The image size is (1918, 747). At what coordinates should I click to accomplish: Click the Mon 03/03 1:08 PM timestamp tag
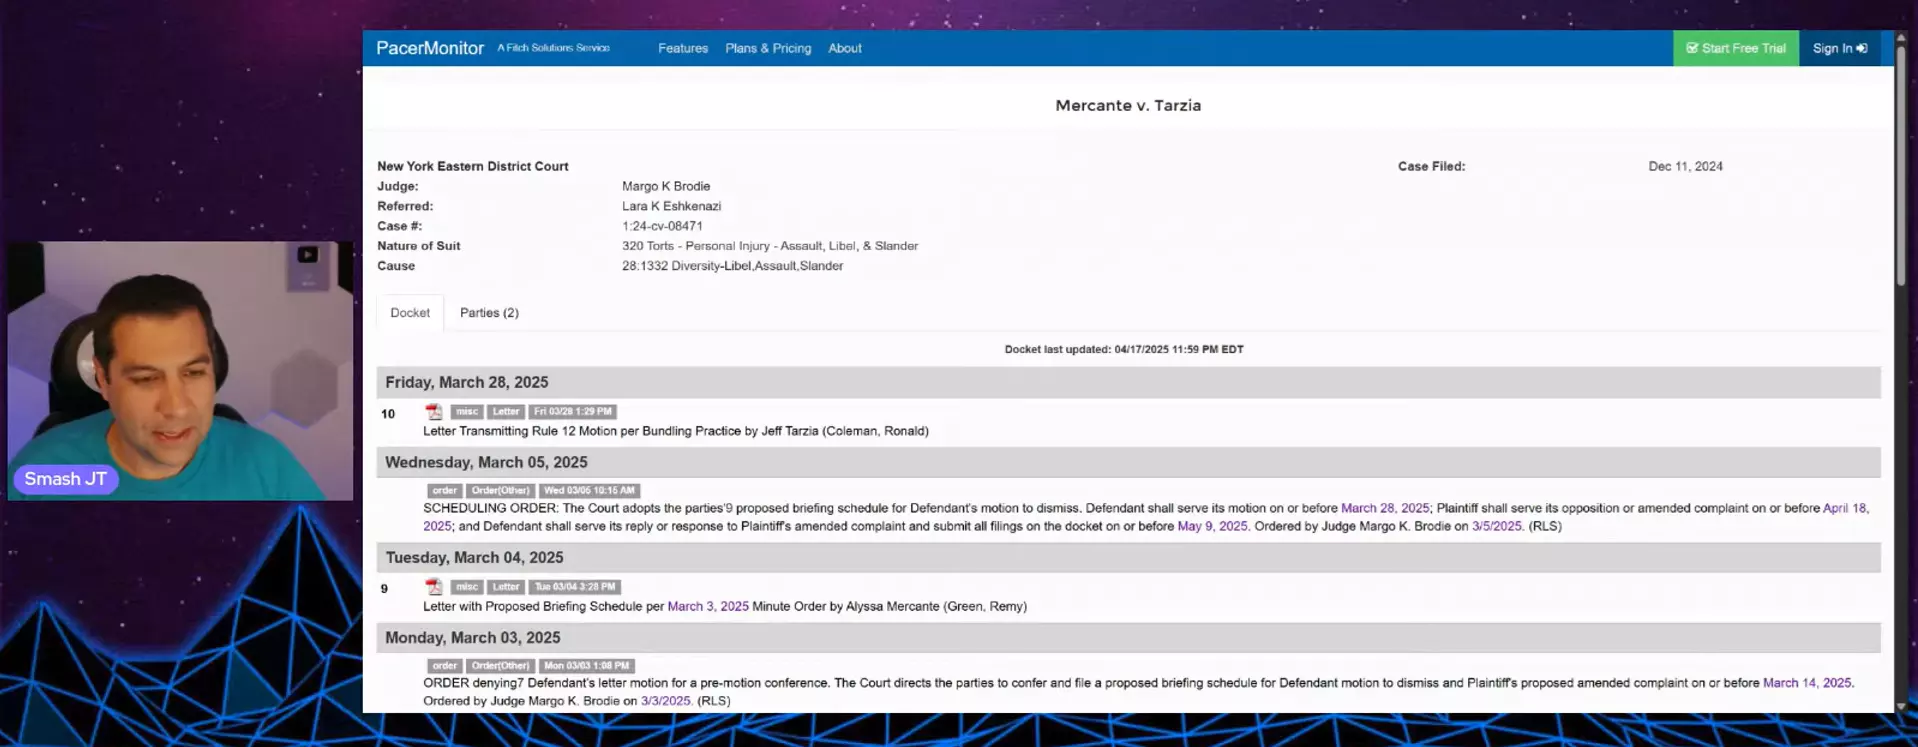pyautogui.click(x=587, y=665)
